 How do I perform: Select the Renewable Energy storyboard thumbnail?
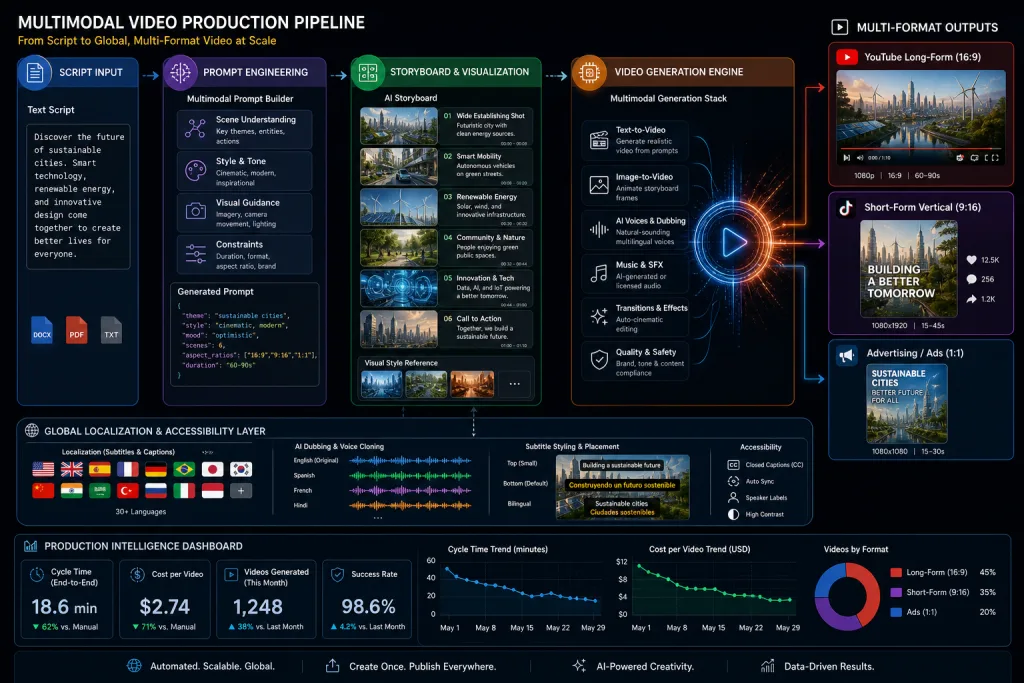pyautogui.click(x=398, y=207)
